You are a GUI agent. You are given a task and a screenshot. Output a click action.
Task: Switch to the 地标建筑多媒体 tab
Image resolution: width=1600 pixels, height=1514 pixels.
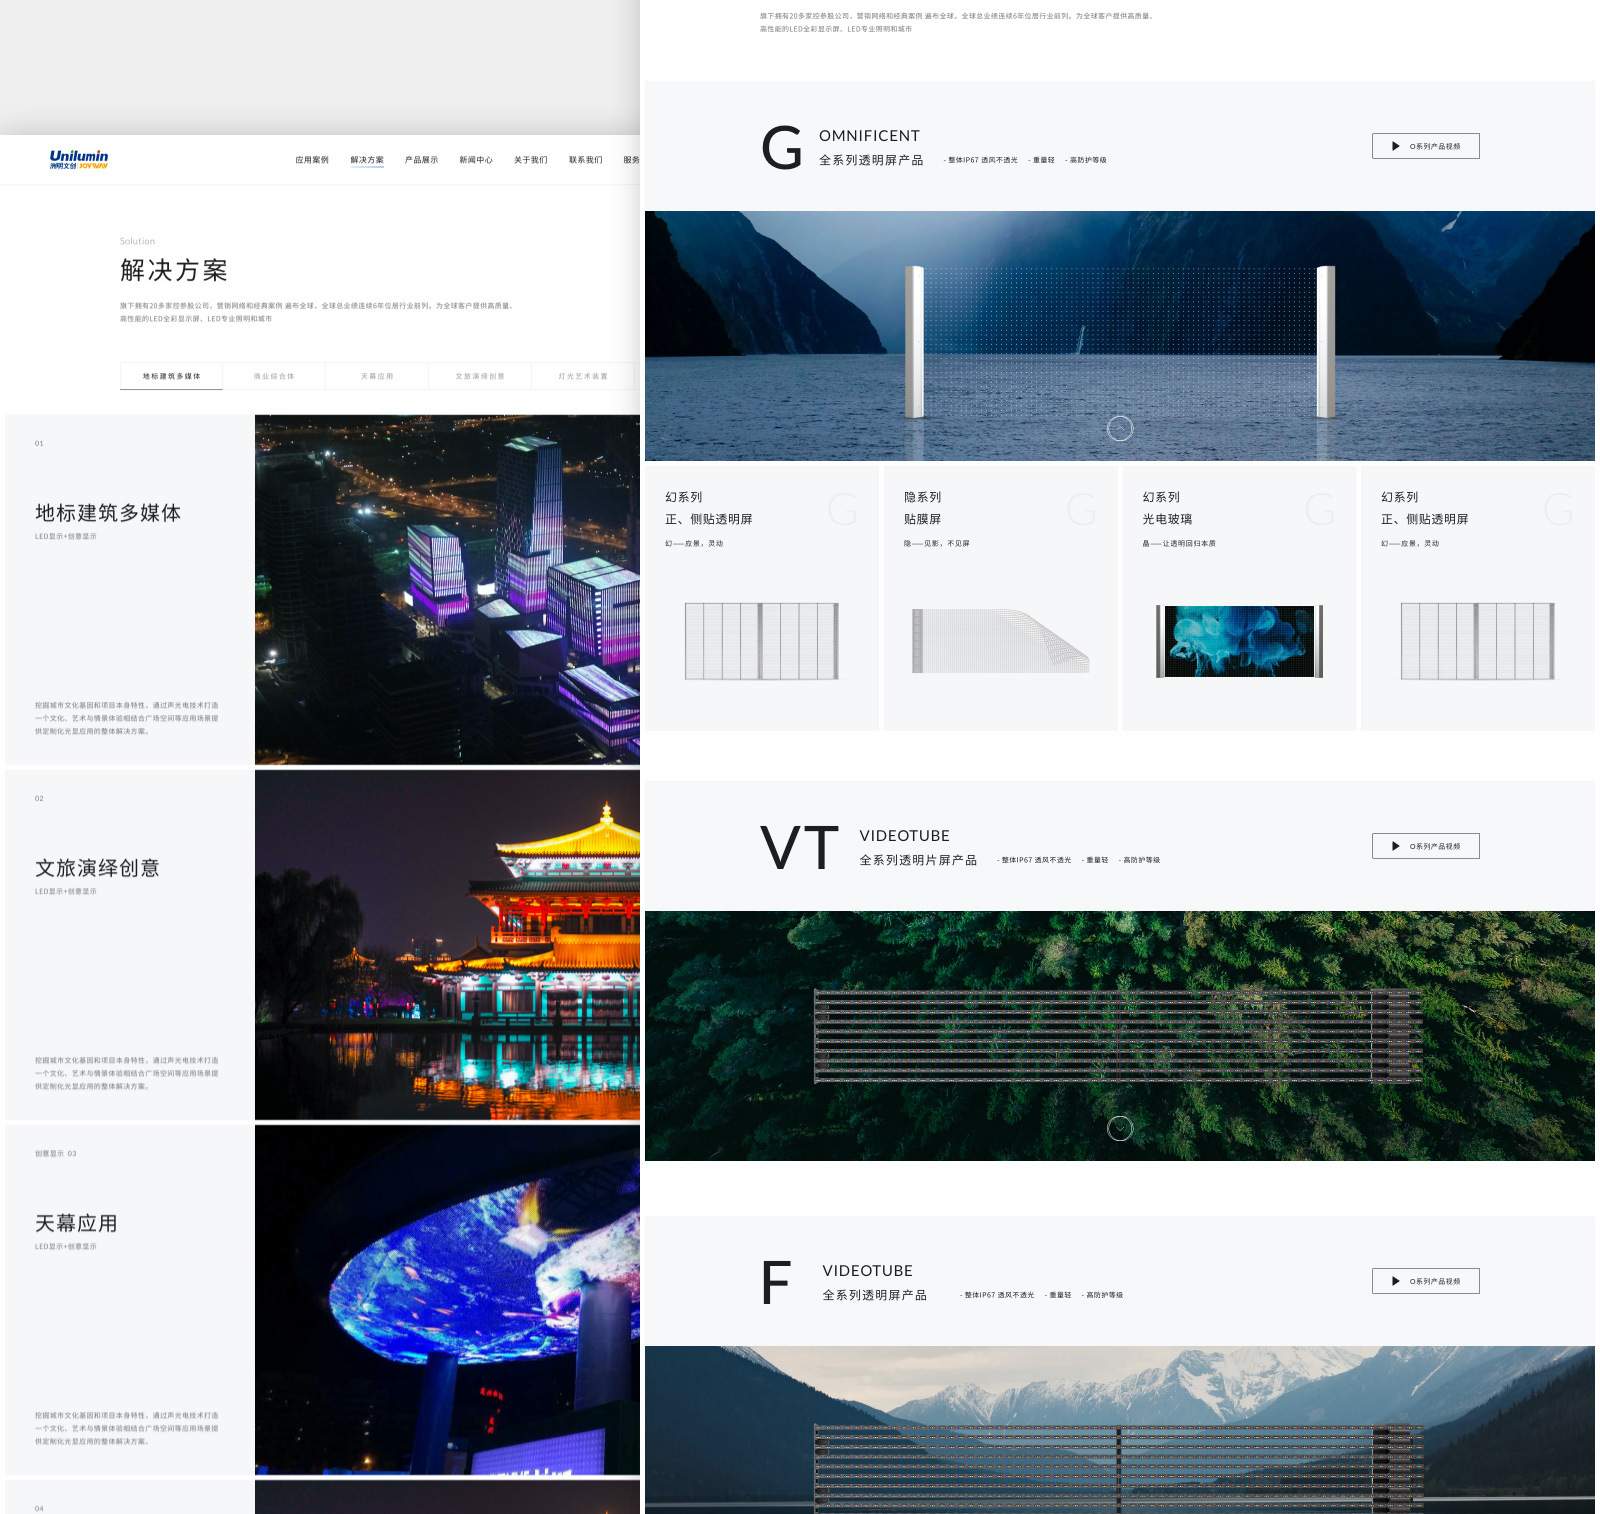tap(171, 376)
